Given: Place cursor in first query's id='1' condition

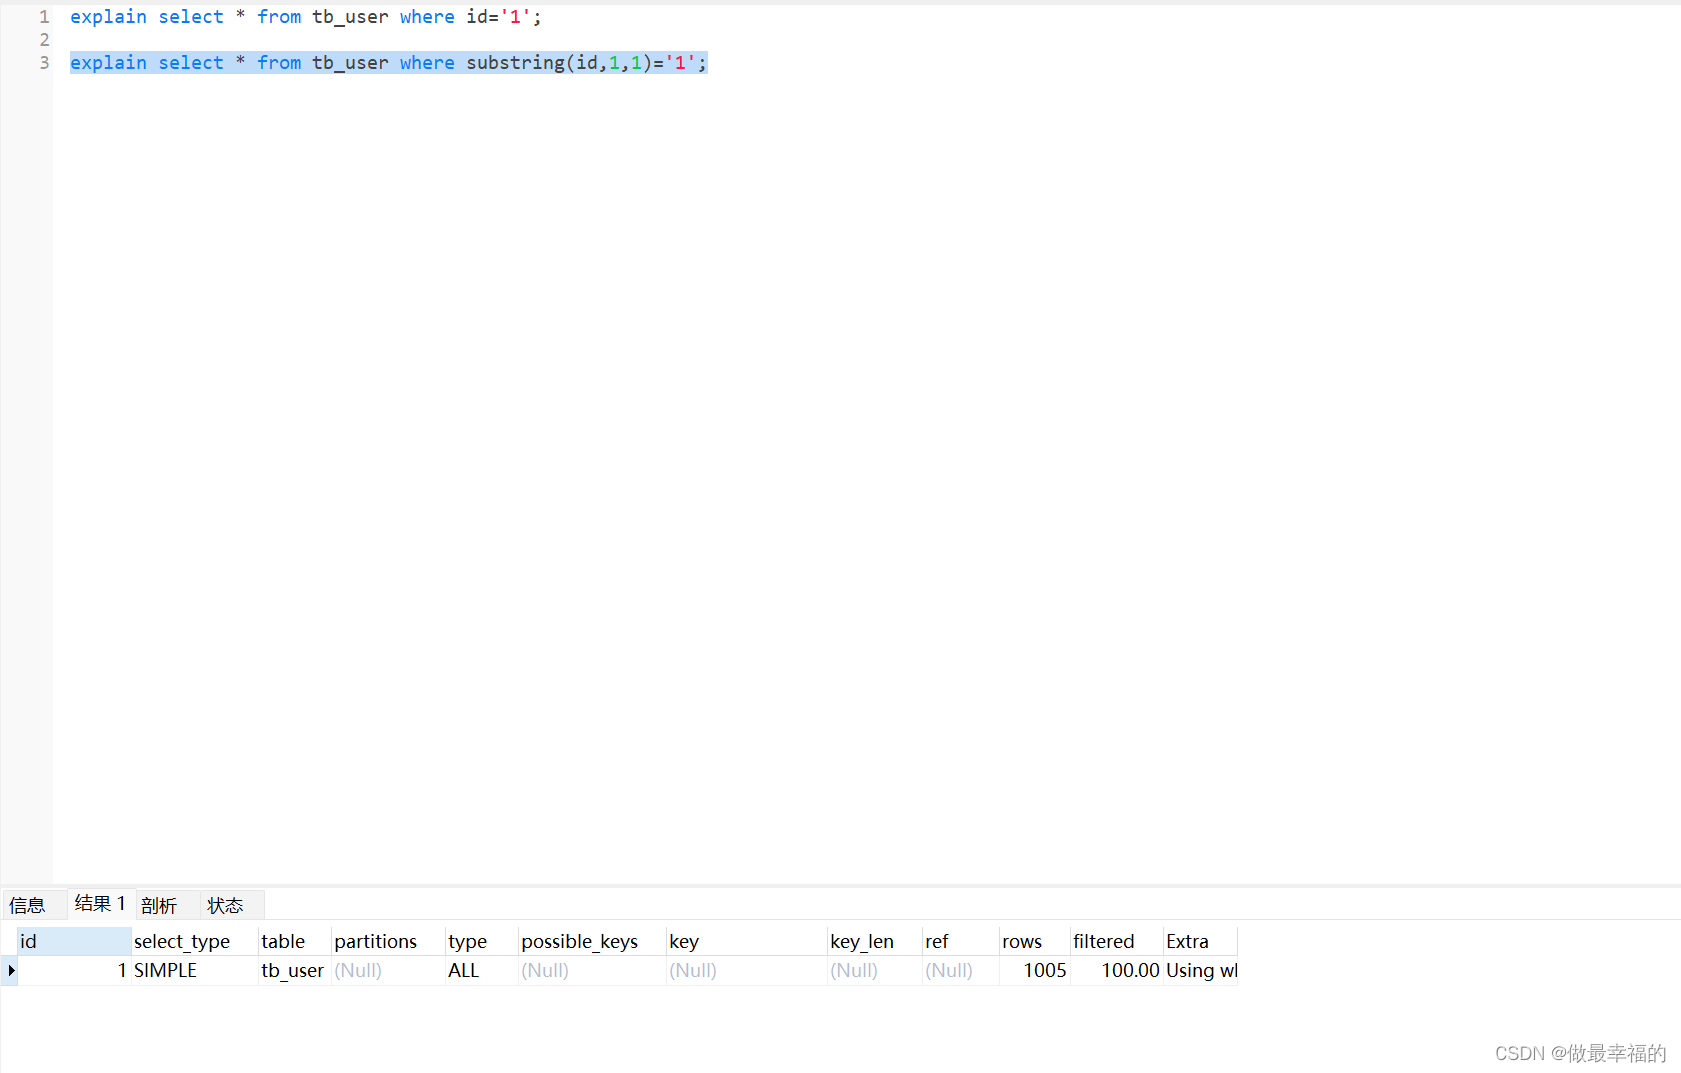Looking at the screenshot, I should pyautogui.click(x=498, y=17).
